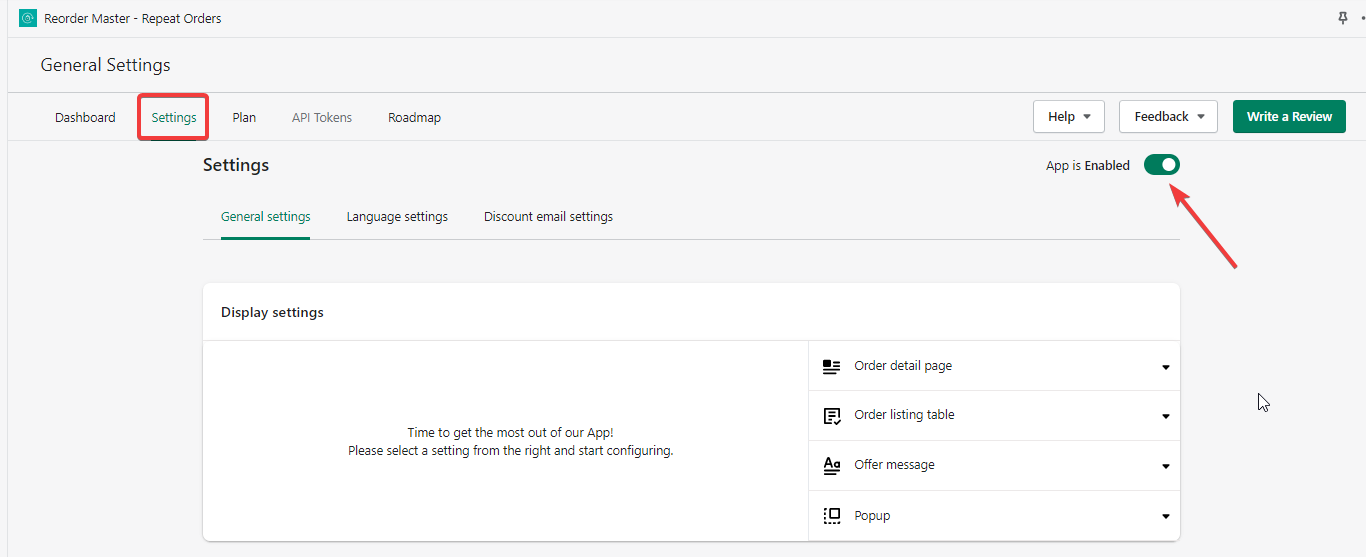
Task: Click the Order listing table icon
Action: point(831,416)
